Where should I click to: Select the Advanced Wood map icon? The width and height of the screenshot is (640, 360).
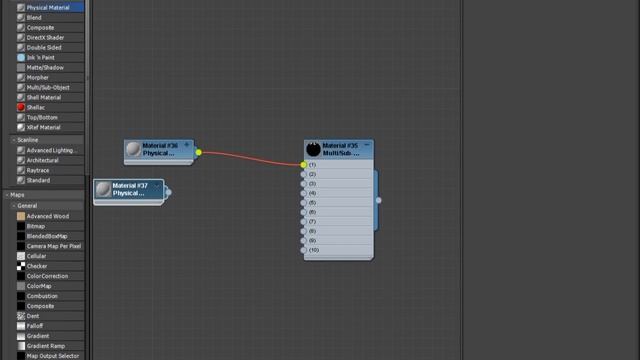[21, 216]
